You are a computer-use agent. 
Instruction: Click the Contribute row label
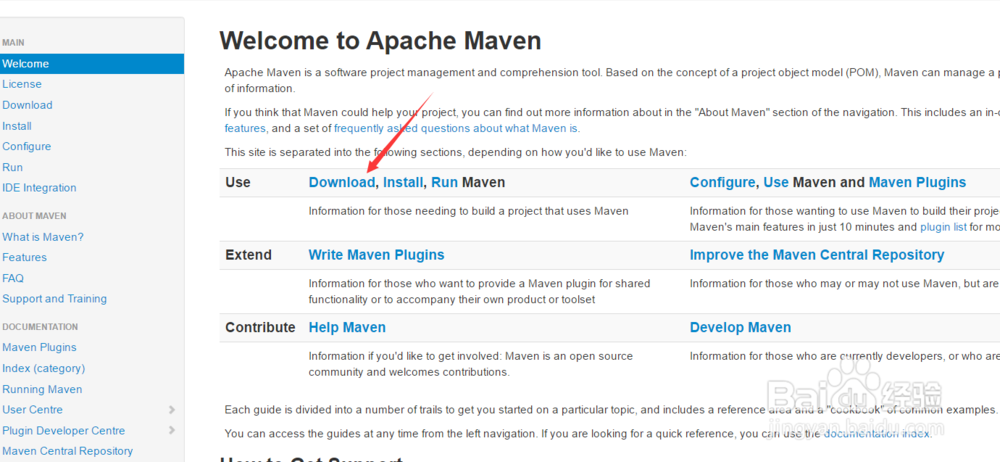[x=260, y=328]
